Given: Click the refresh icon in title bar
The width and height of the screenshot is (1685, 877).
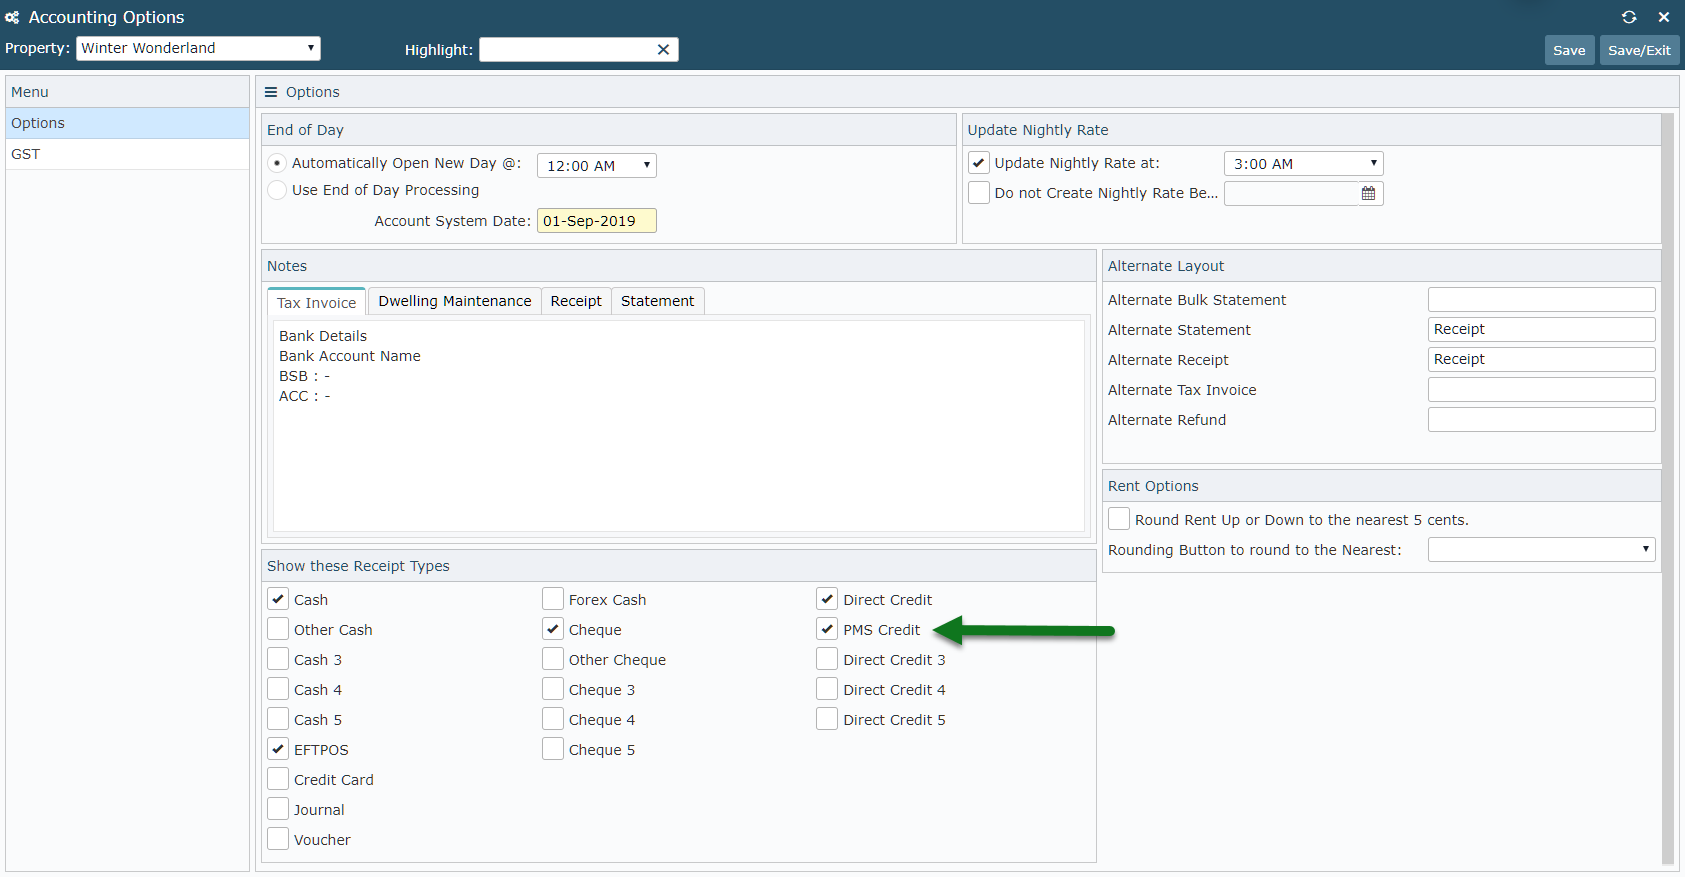Looking at the screenshot, I should pyautogui.click(x=1629, y=17).
